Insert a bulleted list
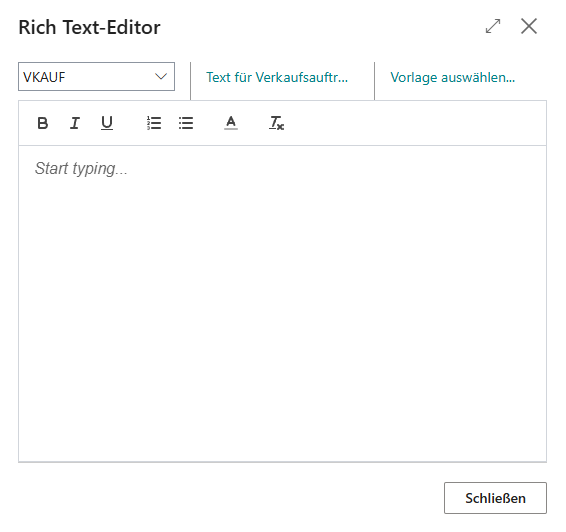The width and height of the screenshot is (566, 532). 186,123
